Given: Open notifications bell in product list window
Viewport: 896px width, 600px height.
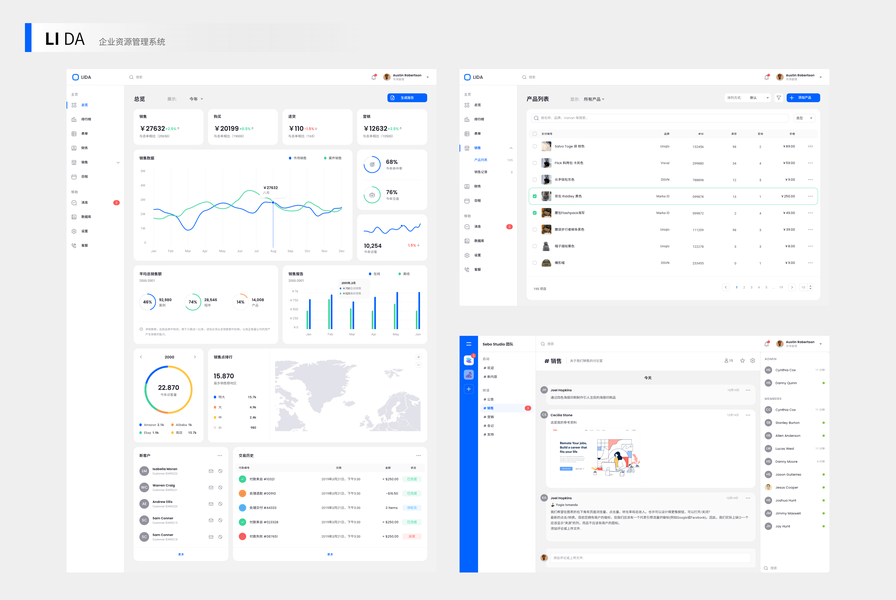Looking at the screenshot, I should click(x=766, y=77).
